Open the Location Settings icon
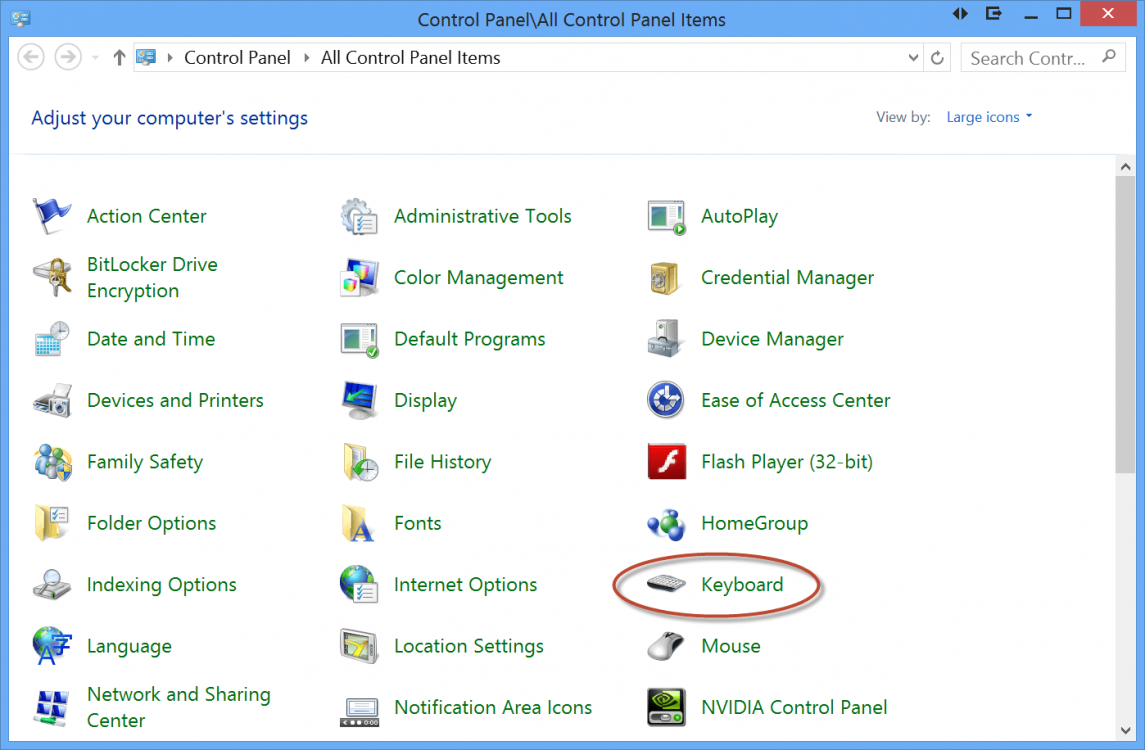This screenshot has height=750, width=1145. coord(359,646)
